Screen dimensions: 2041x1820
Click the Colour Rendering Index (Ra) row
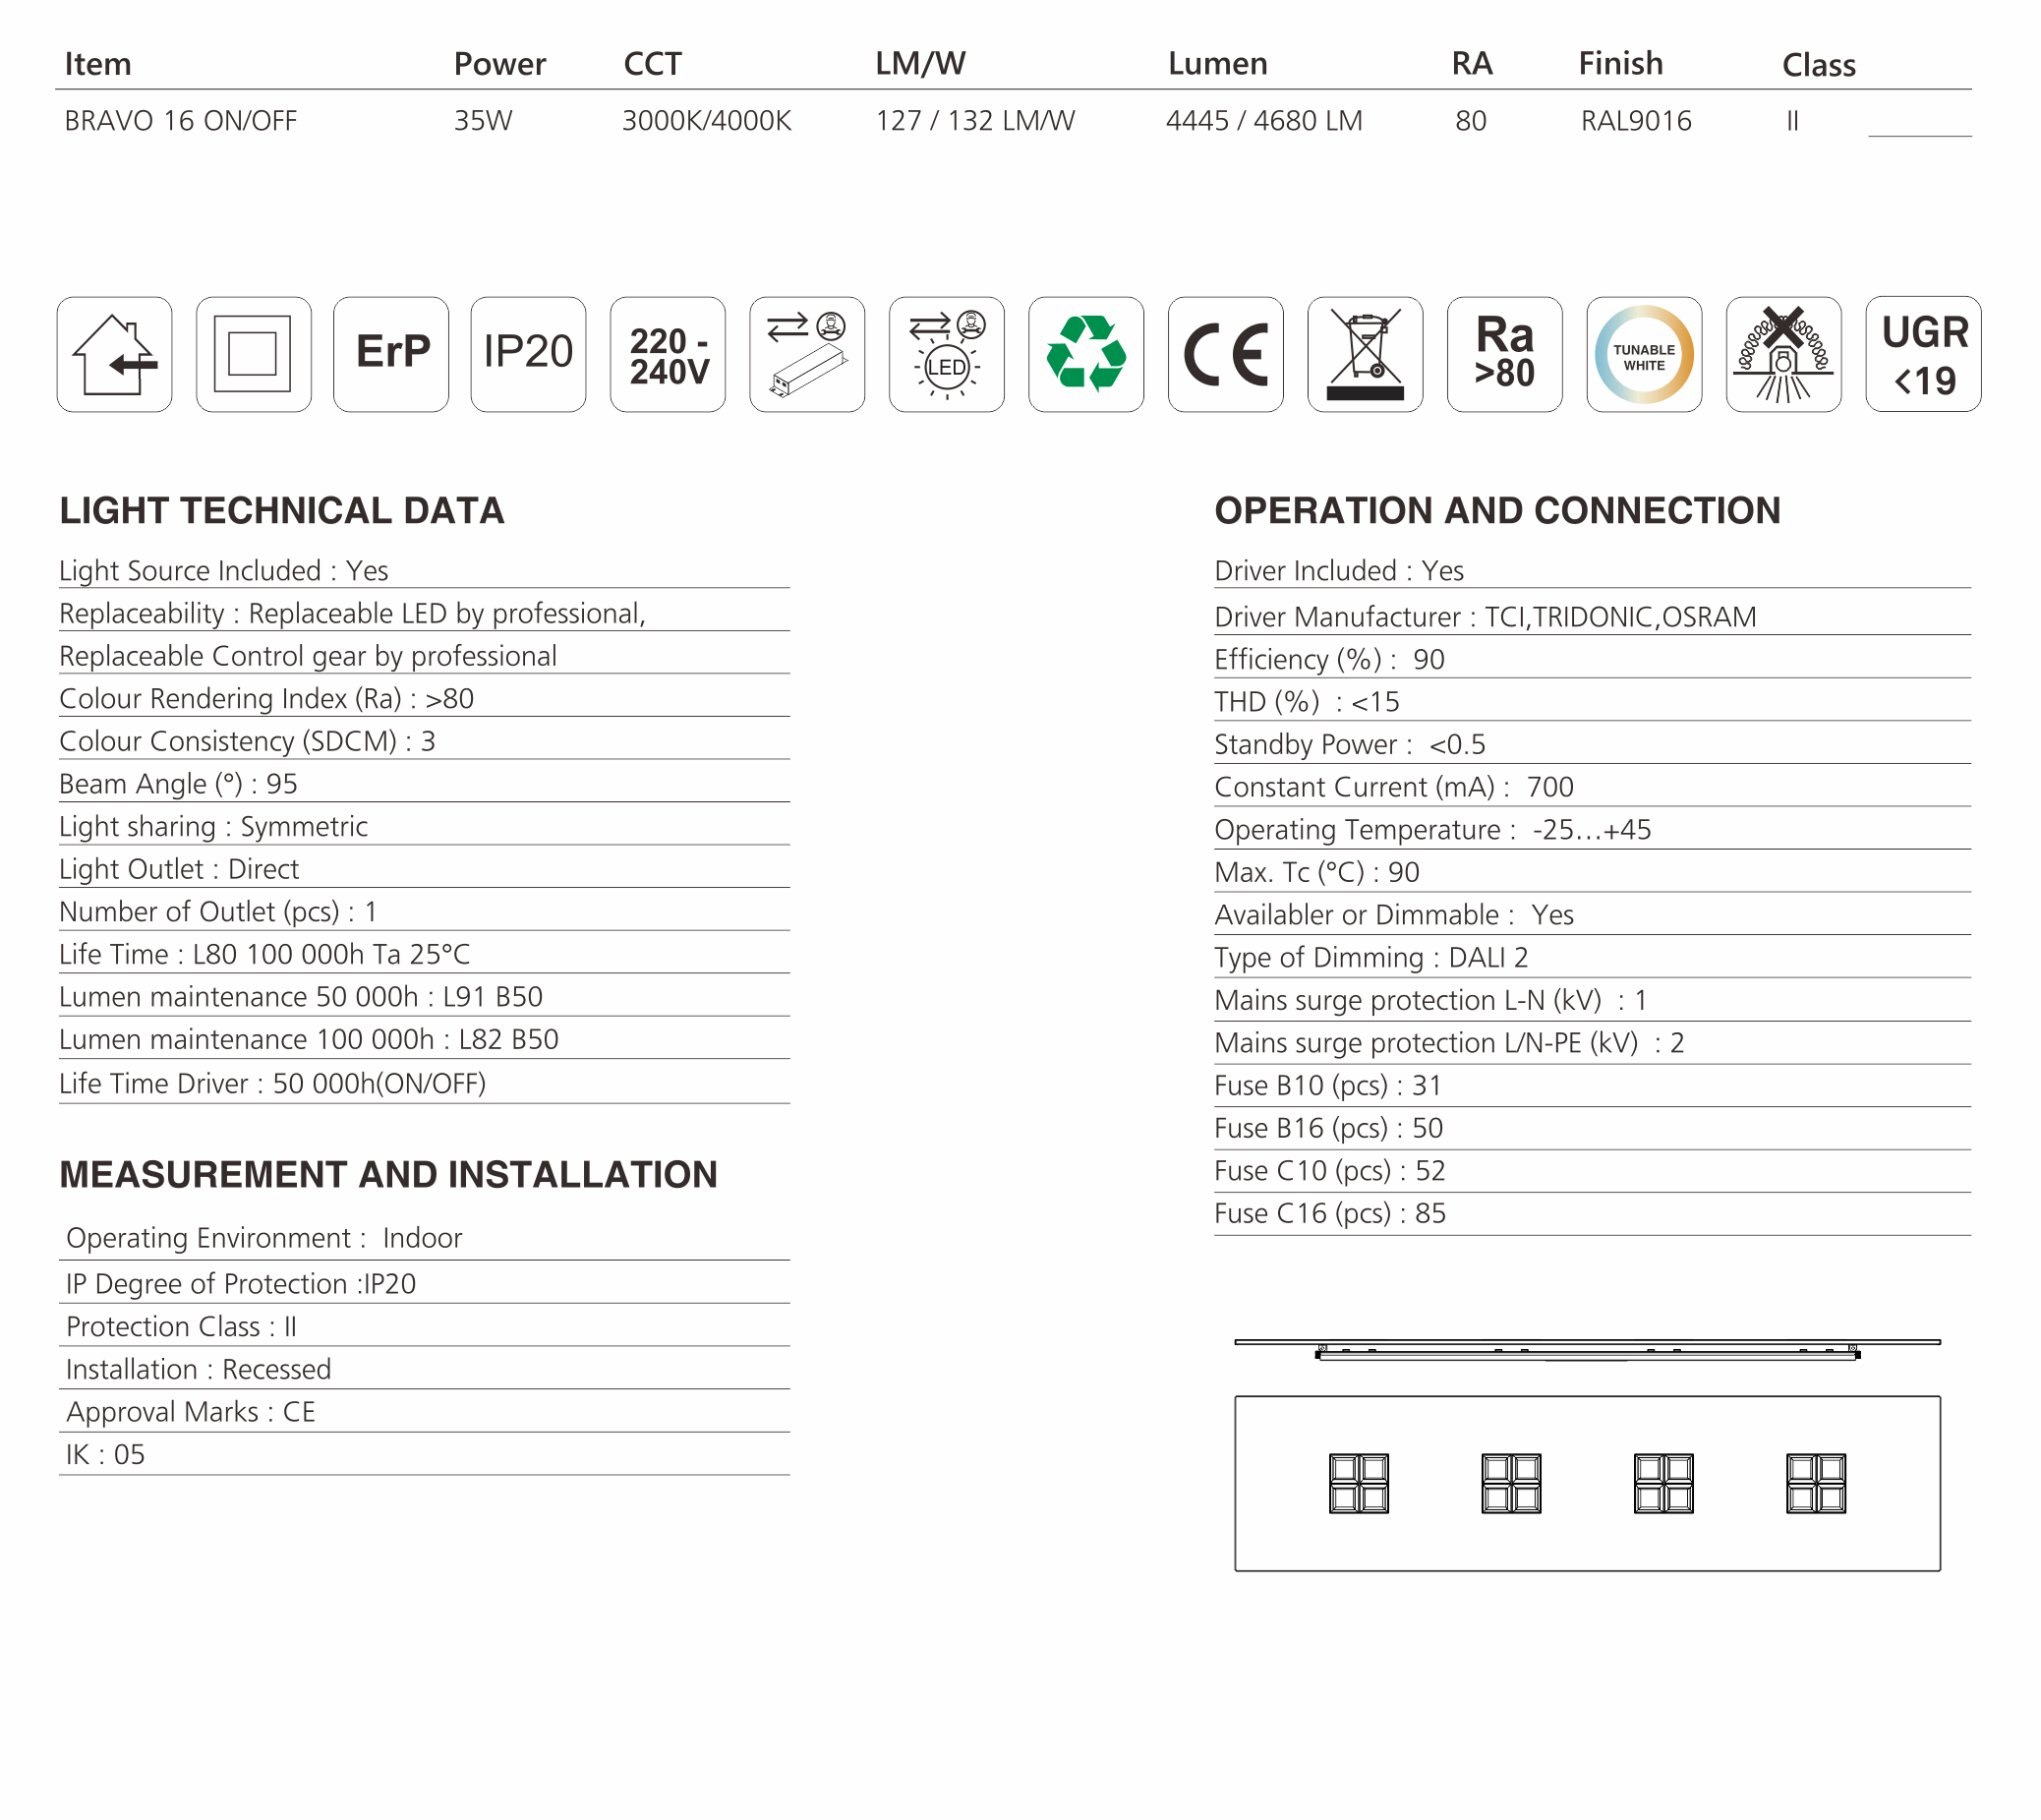(x=424, y=699)
